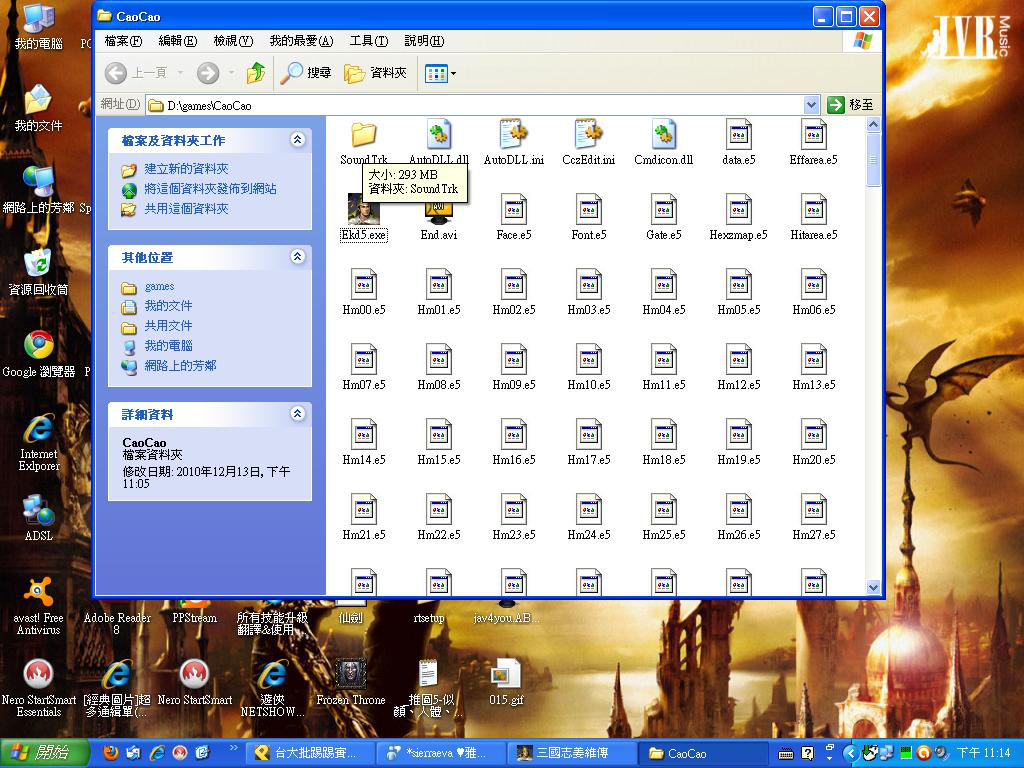Open the 檢視(V) menu

click(x=232, y=41)
